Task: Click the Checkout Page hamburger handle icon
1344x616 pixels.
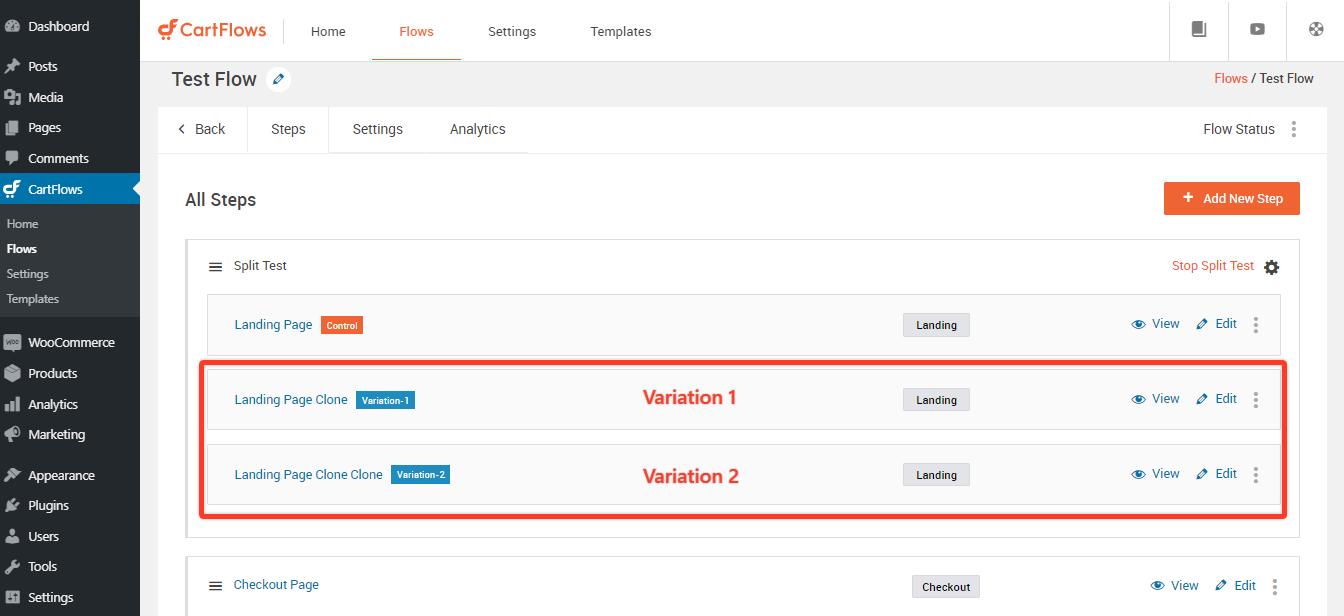Action: pos(214,586)
